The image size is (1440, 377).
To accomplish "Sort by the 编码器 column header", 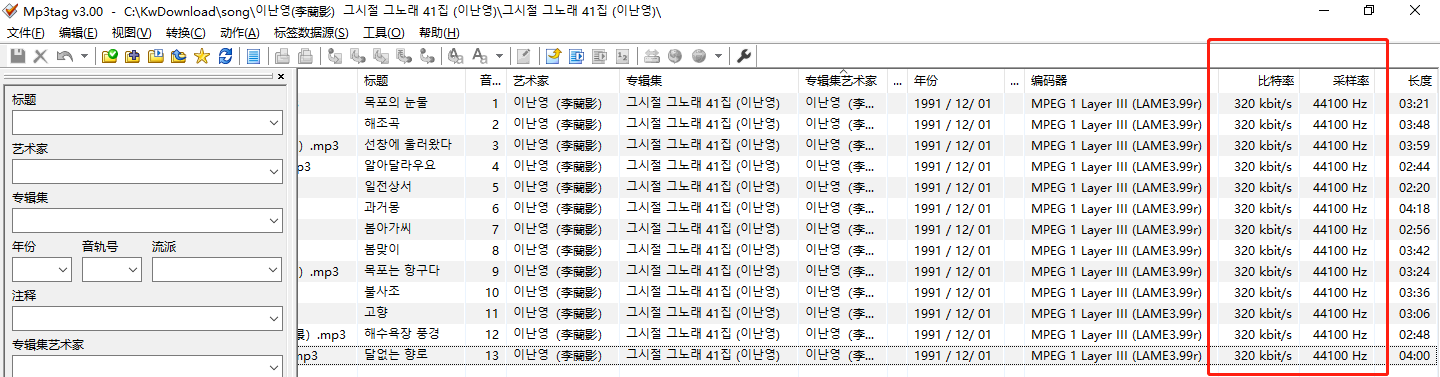I will click(1122, 81).
